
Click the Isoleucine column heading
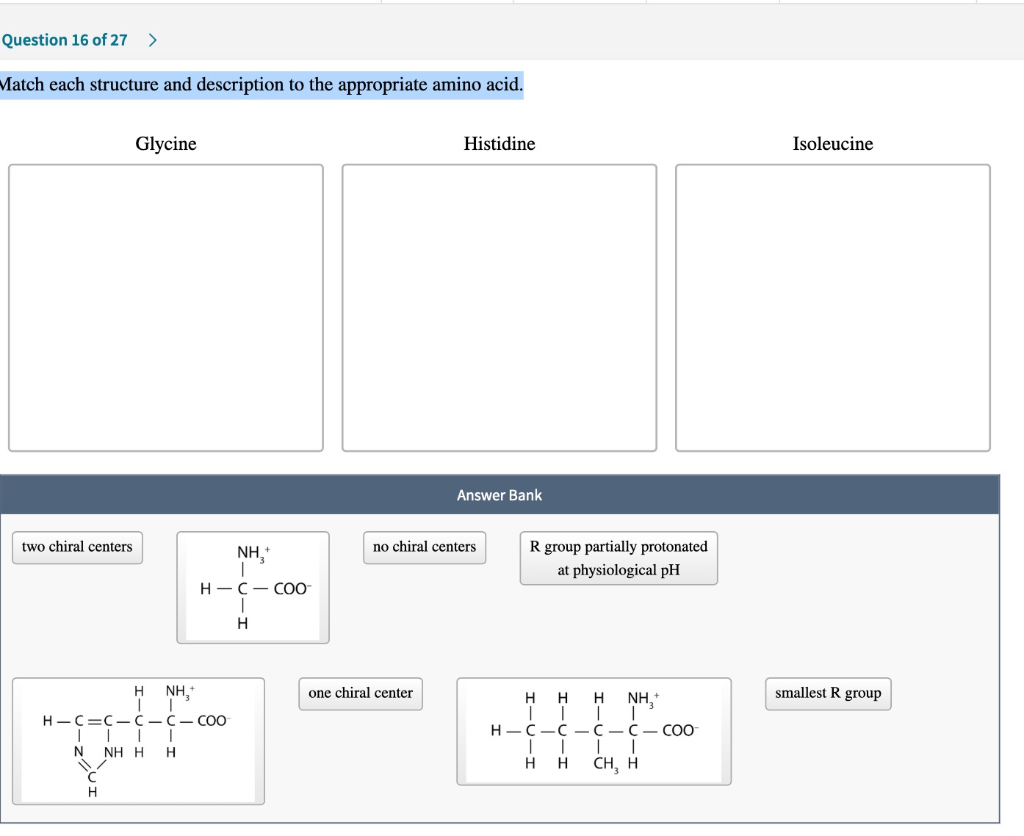pyautogui.click(x=832, y=144)
